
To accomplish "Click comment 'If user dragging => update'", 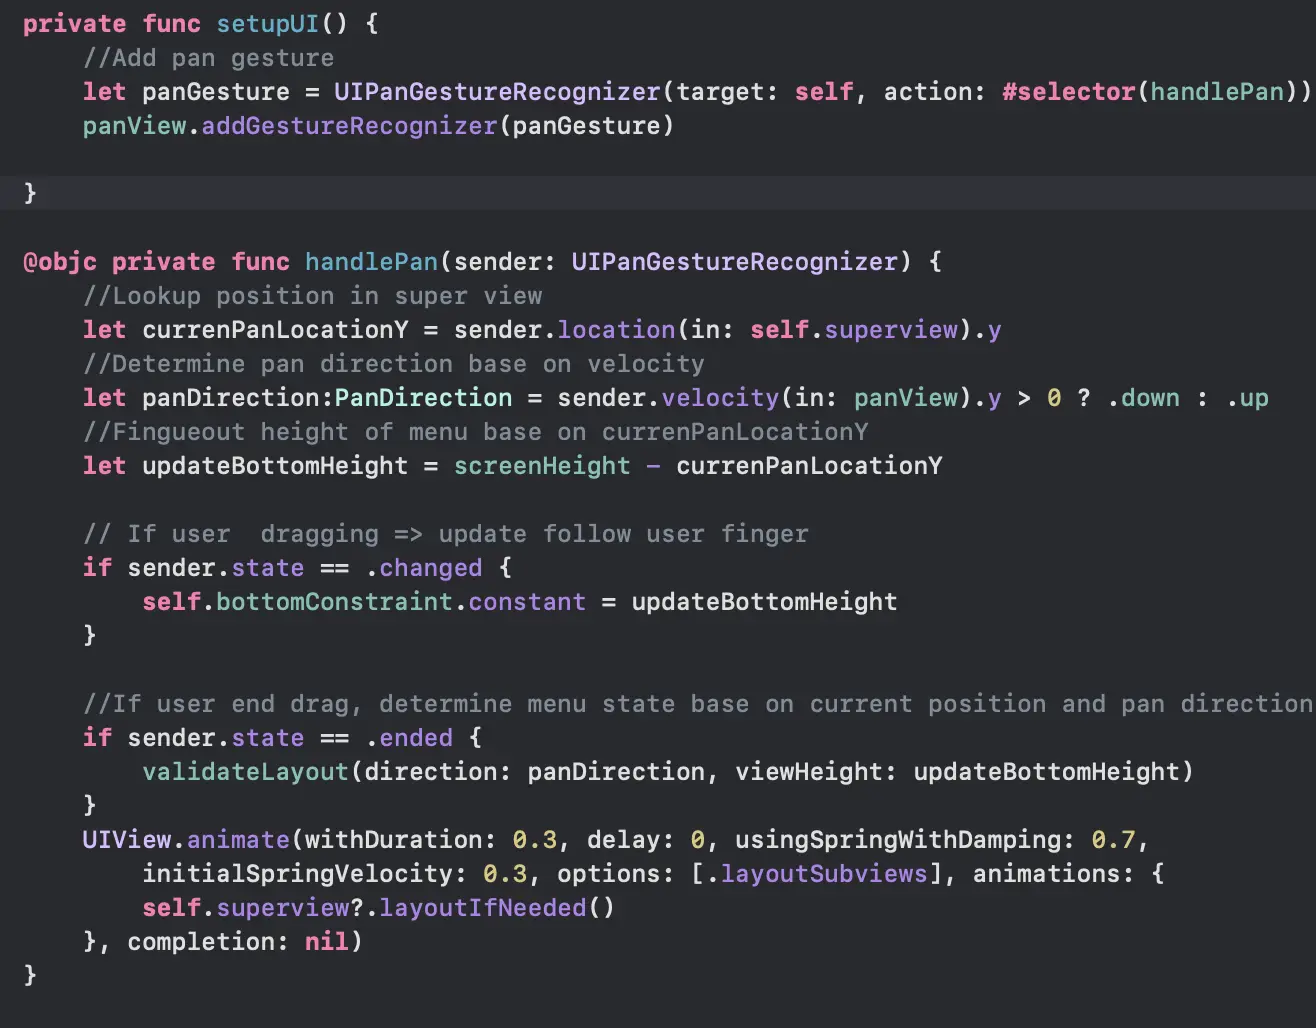I will [445, 534].
